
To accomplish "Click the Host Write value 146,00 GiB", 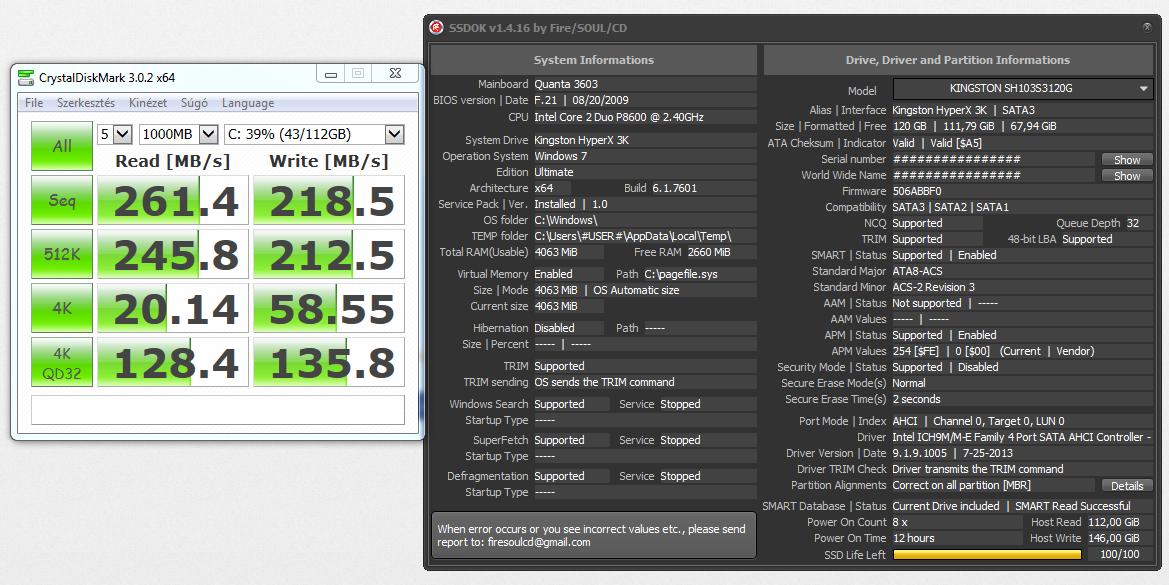I will pyautogui.click(x=1114, y=538).
